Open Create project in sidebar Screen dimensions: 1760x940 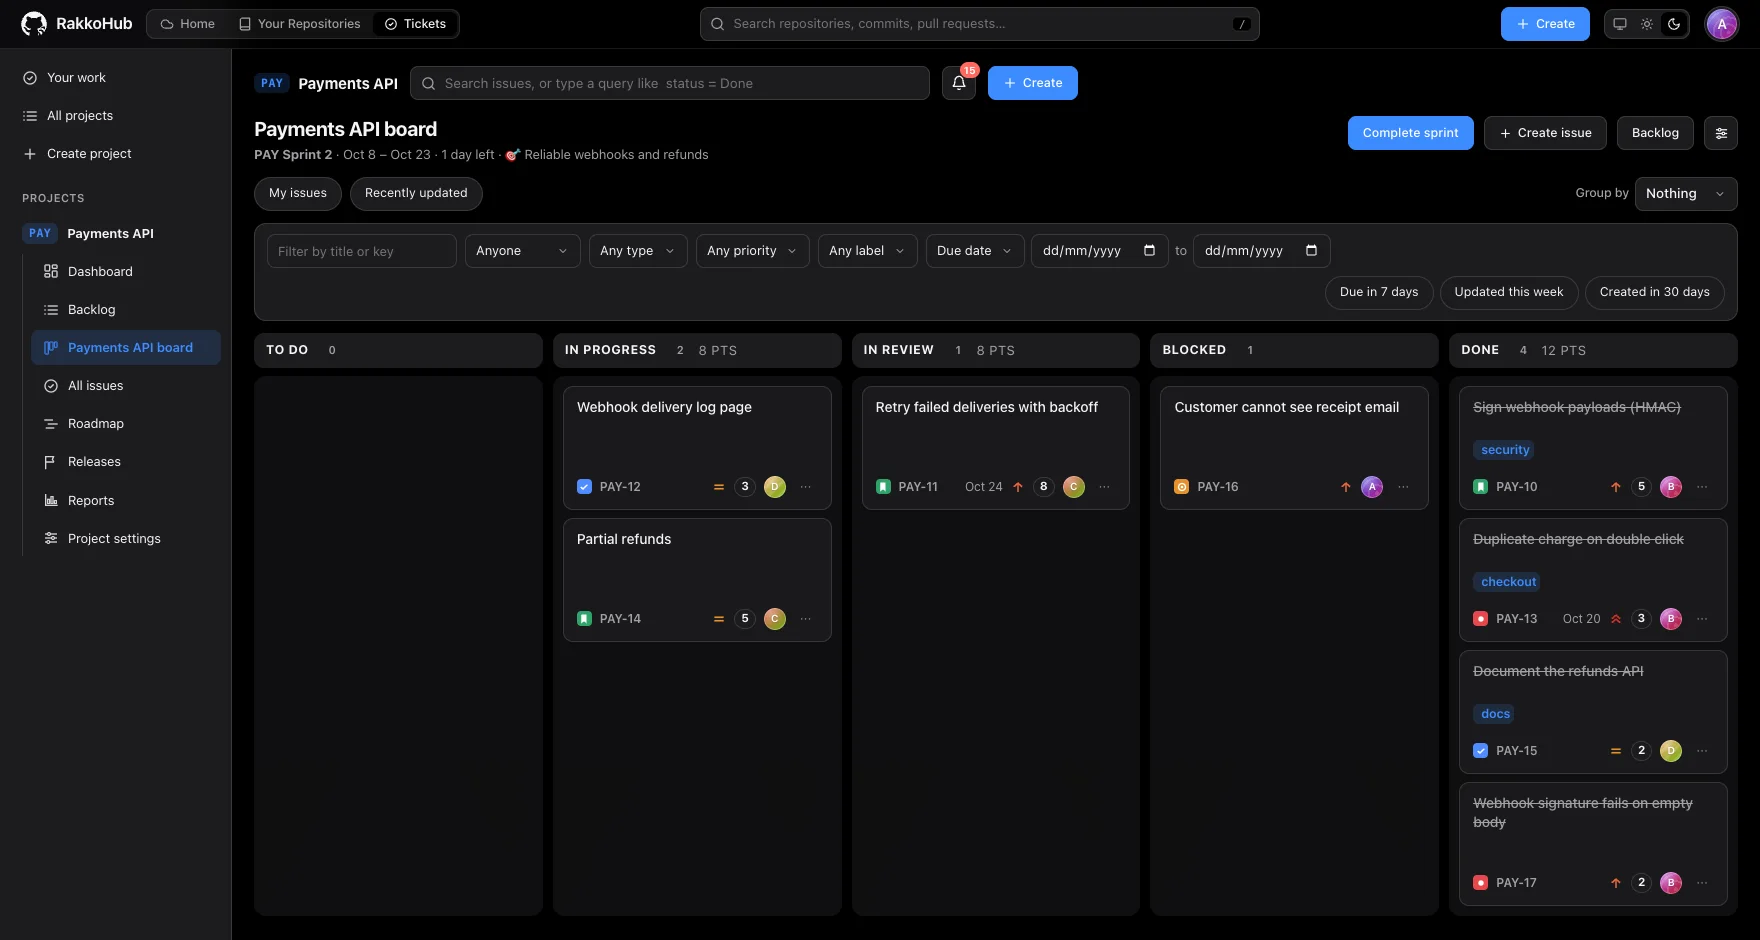[116, 154]
